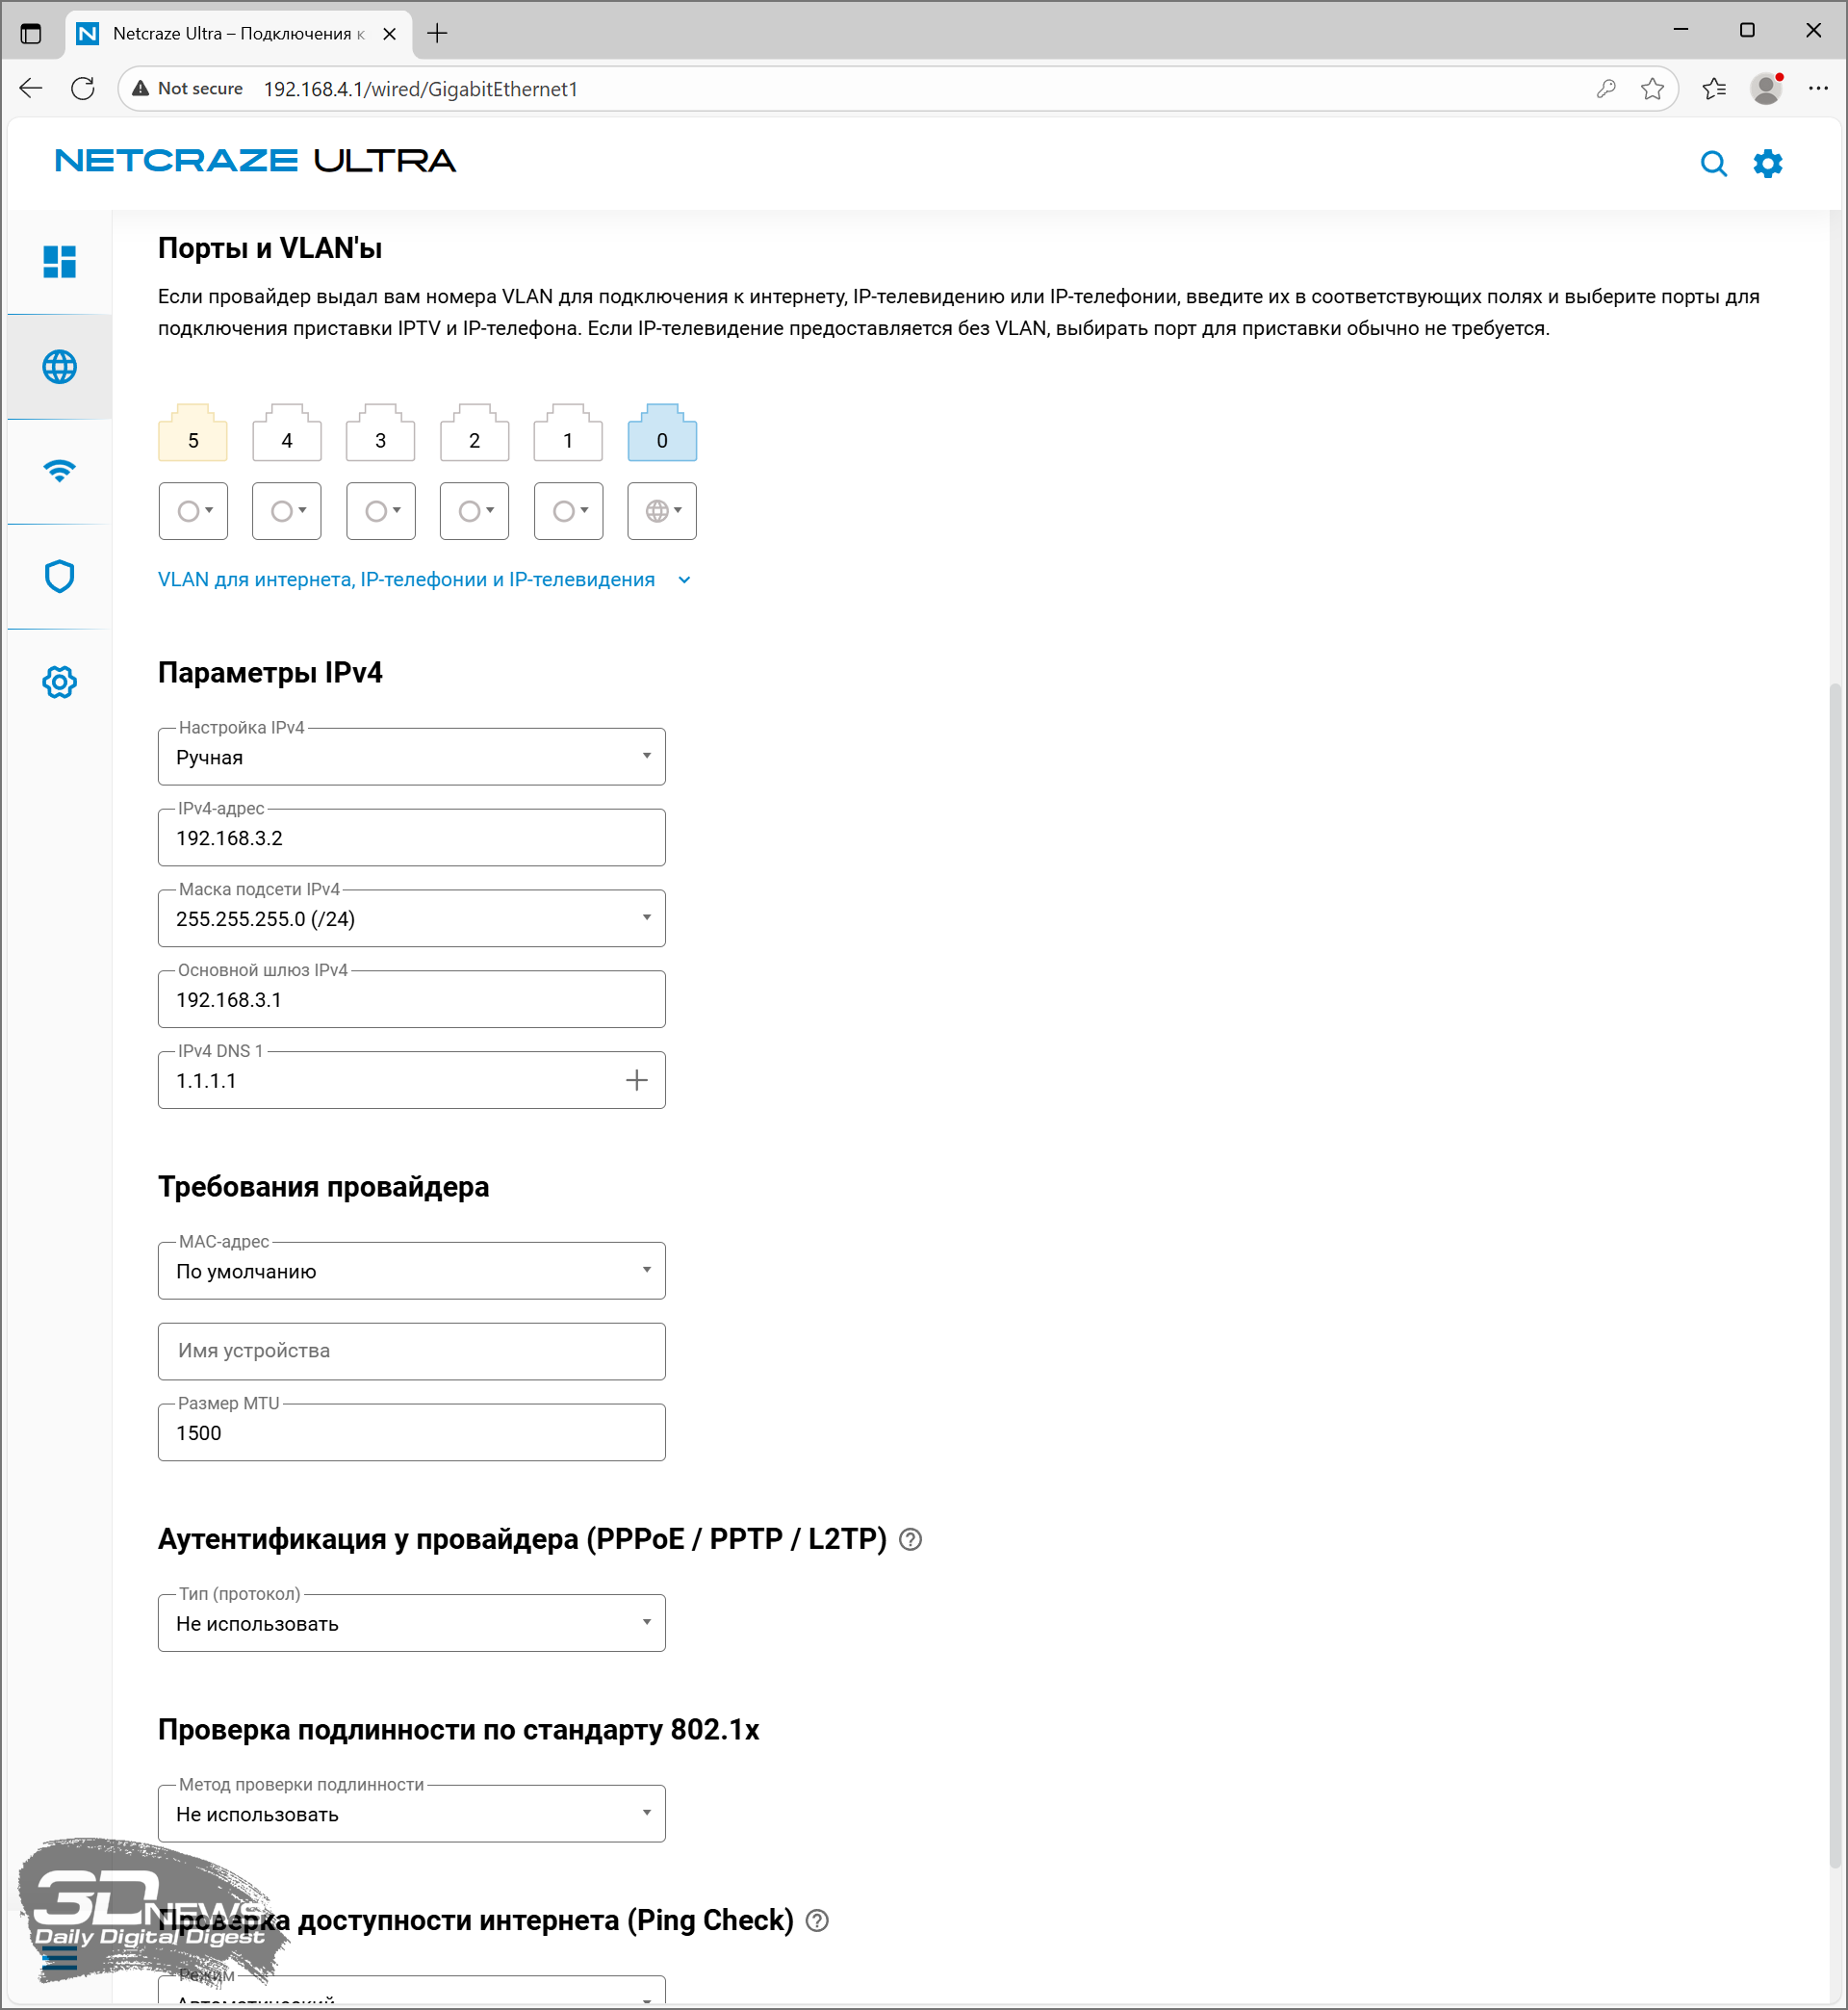
Task: Open the MAC address dropdown
Action: 411,1271
